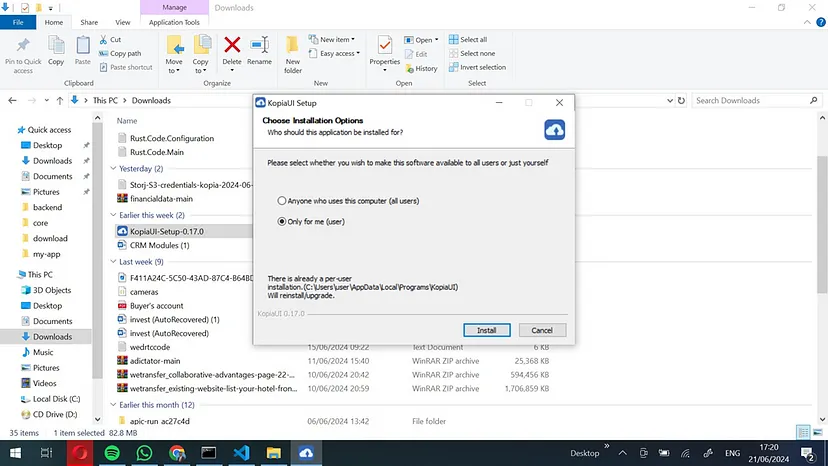Open Spotify from the taskbar
This screenshot has width=828, height=466.
pyautogui.click(x=113, y=453)
